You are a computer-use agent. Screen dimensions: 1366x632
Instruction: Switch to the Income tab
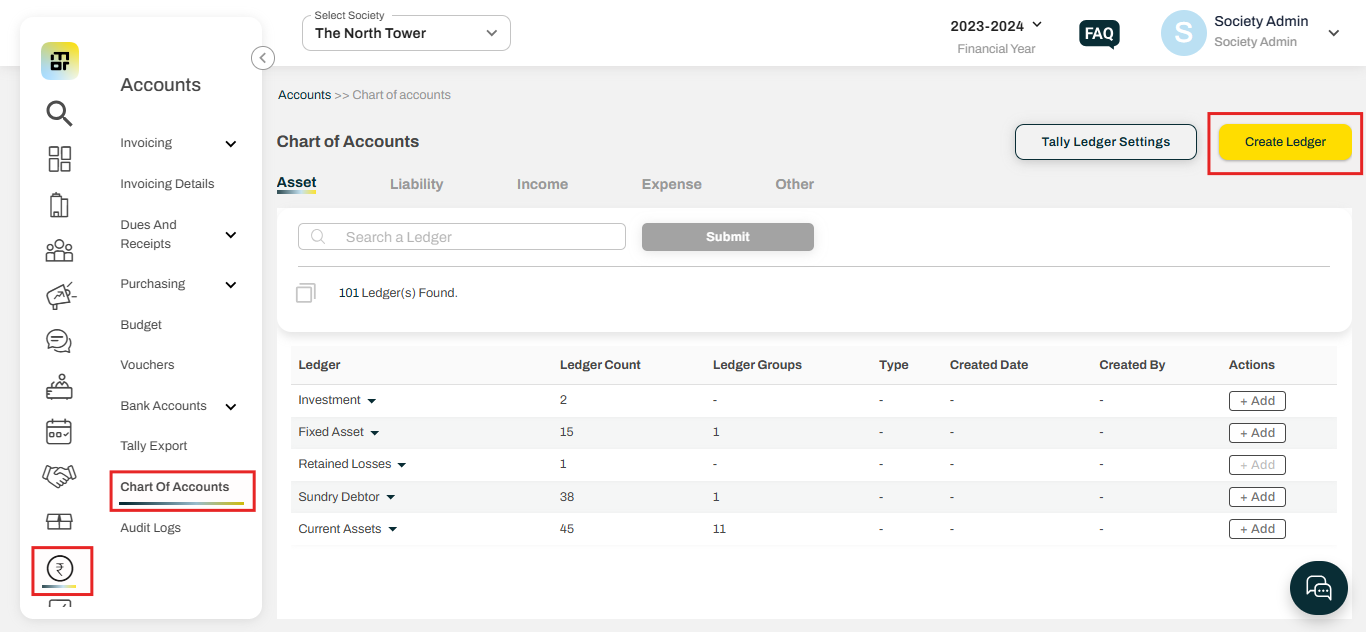pos(542,184)
